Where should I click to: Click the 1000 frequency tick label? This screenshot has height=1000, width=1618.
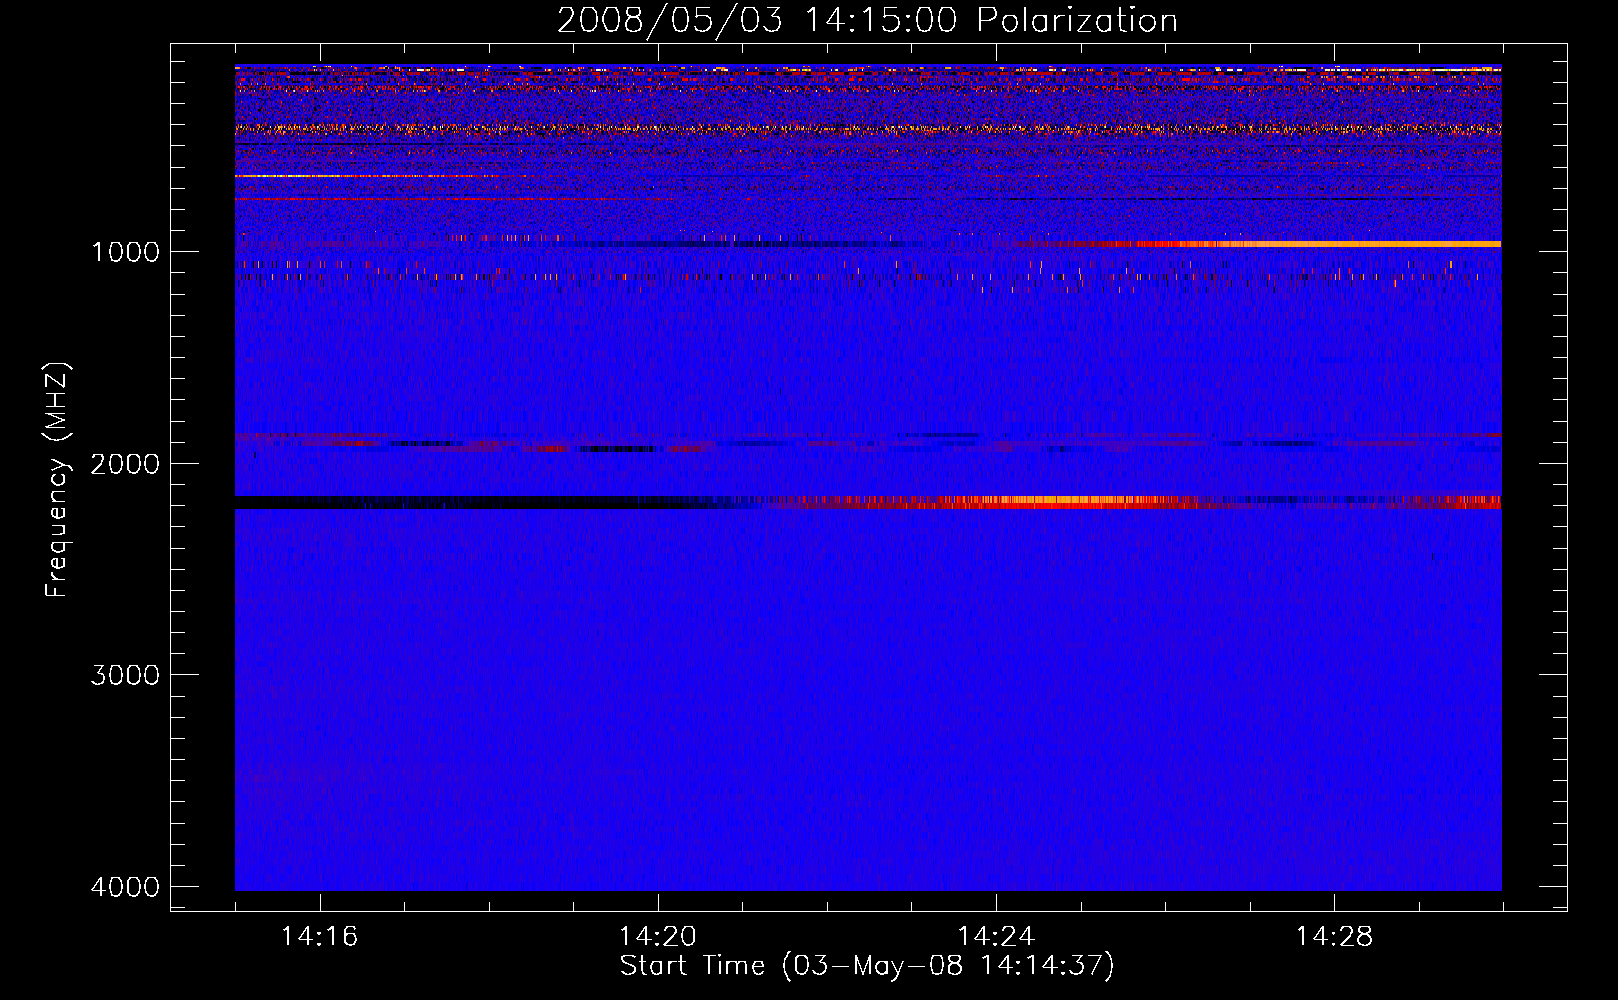coord(126,252)
